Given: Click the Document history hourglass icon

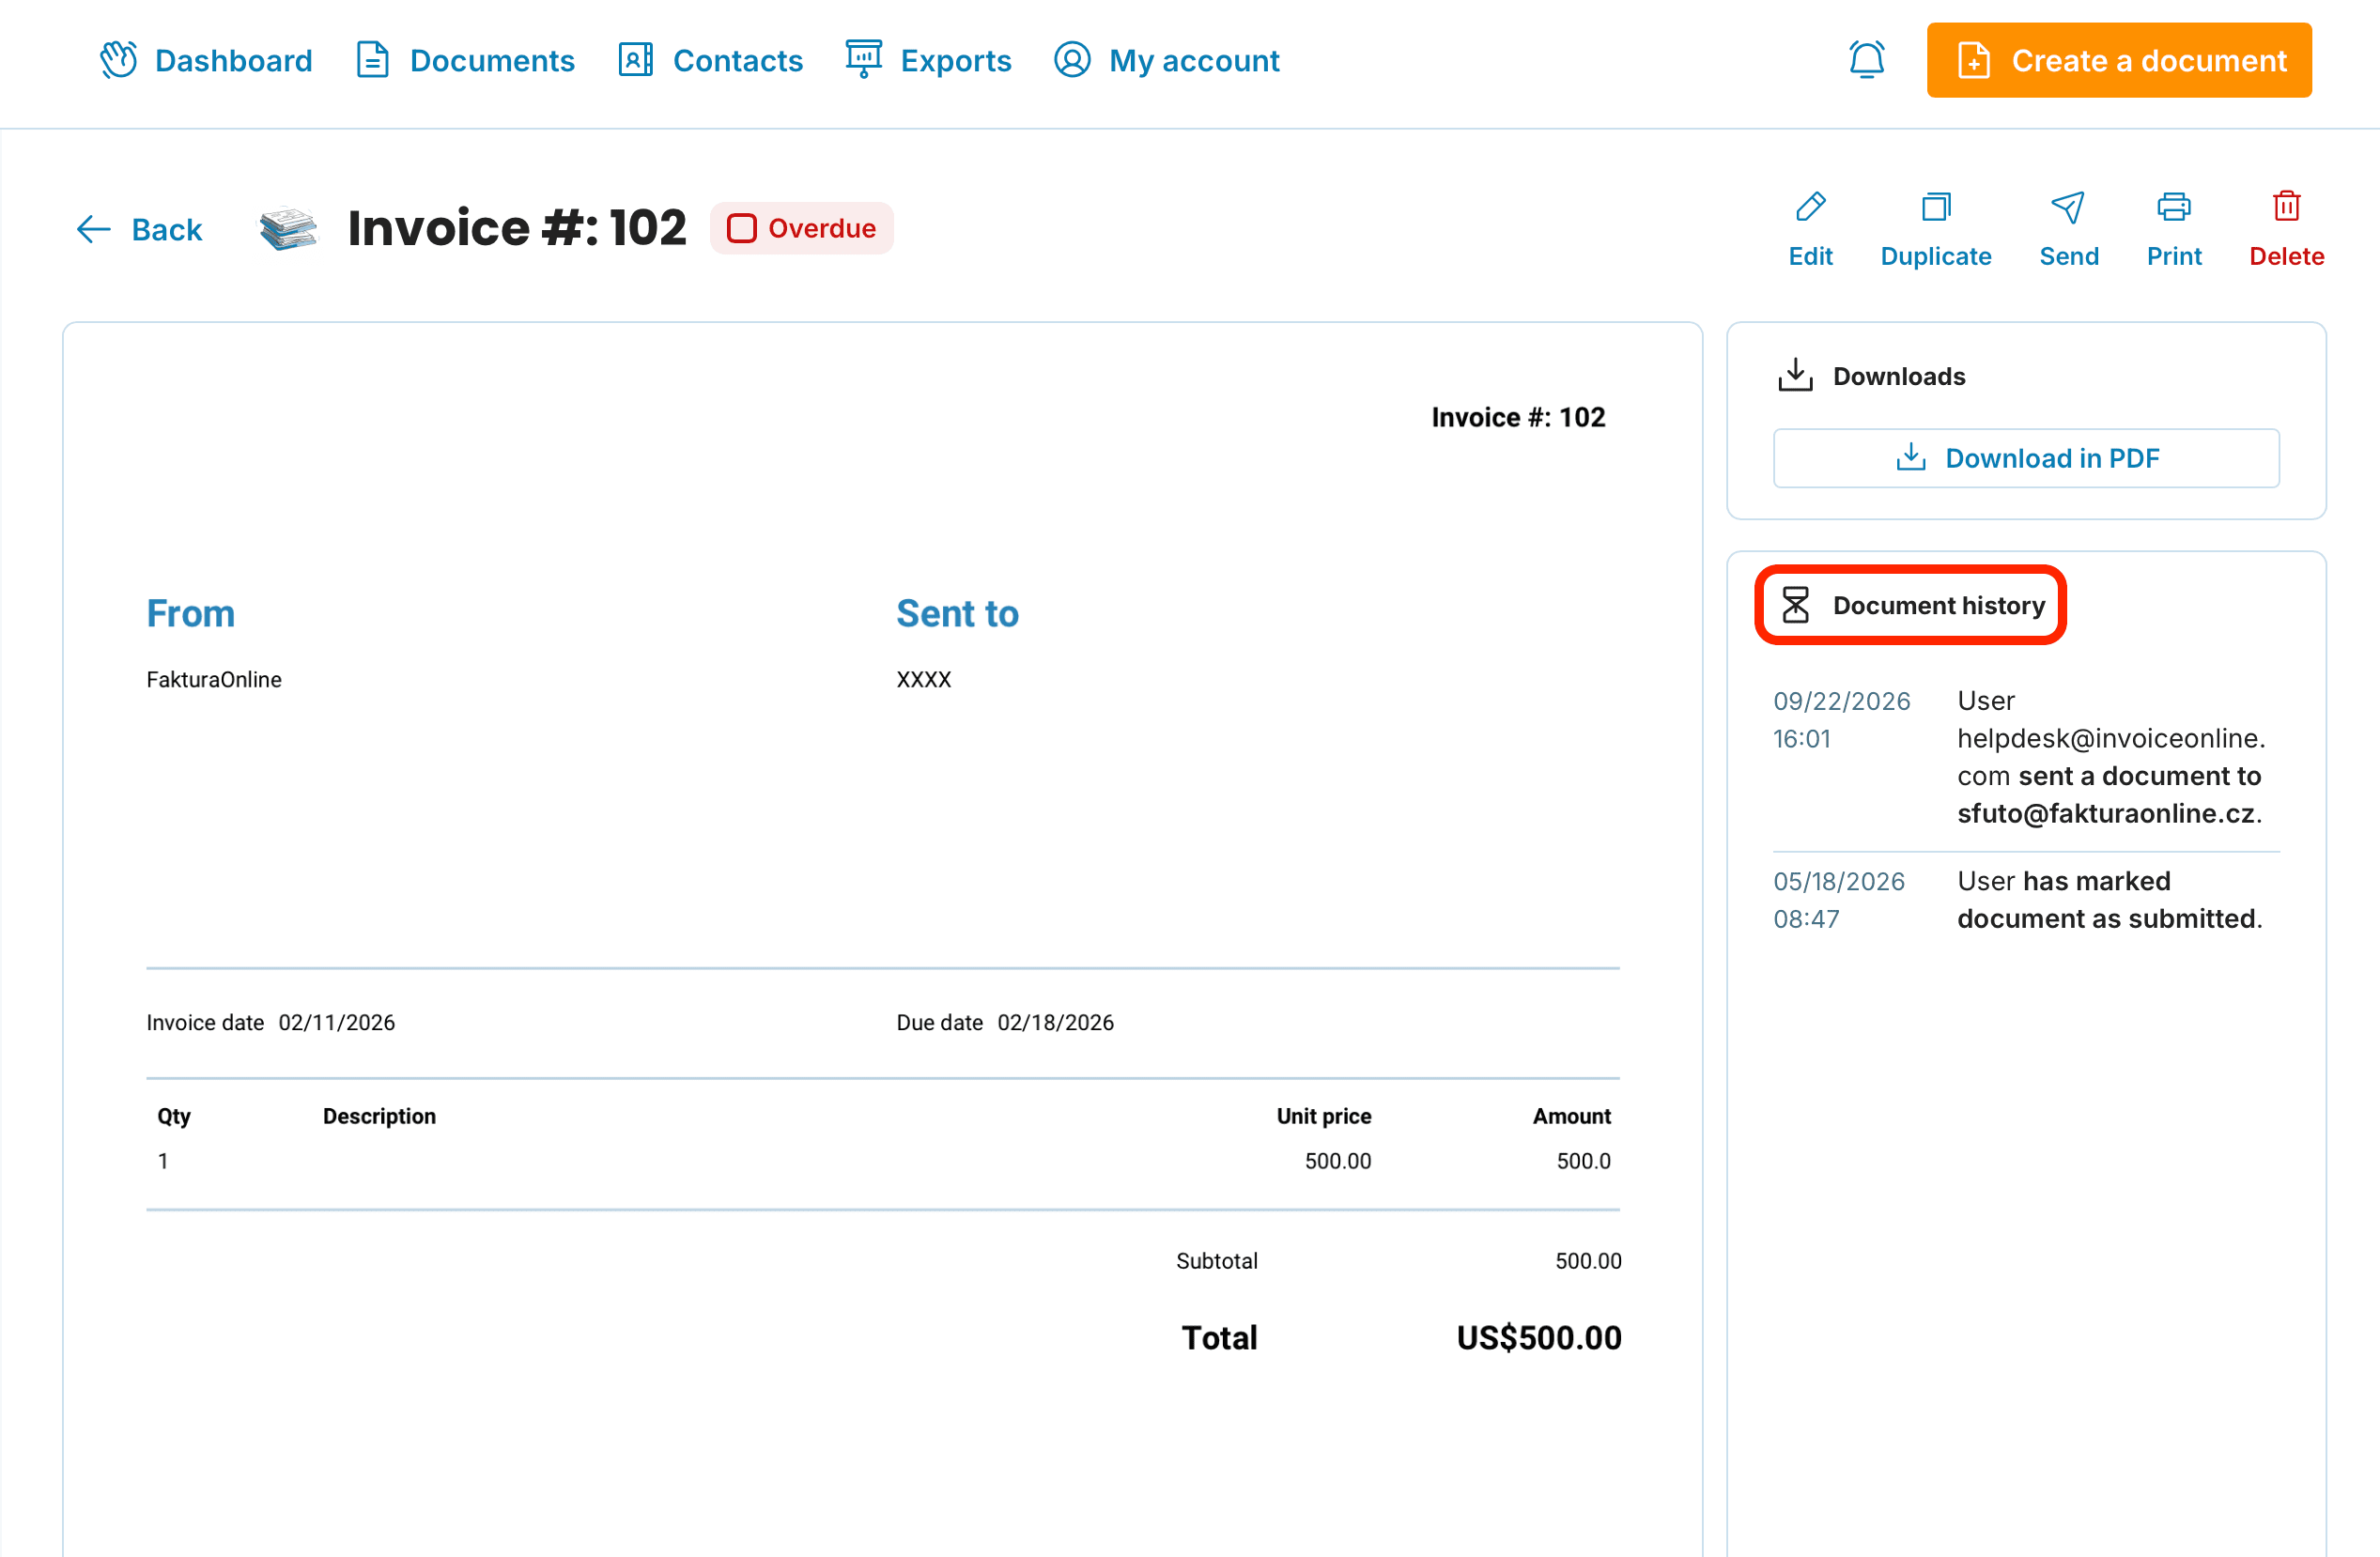Looking at the screenshot, I should pyautogui.click(x=1795, y=605).
